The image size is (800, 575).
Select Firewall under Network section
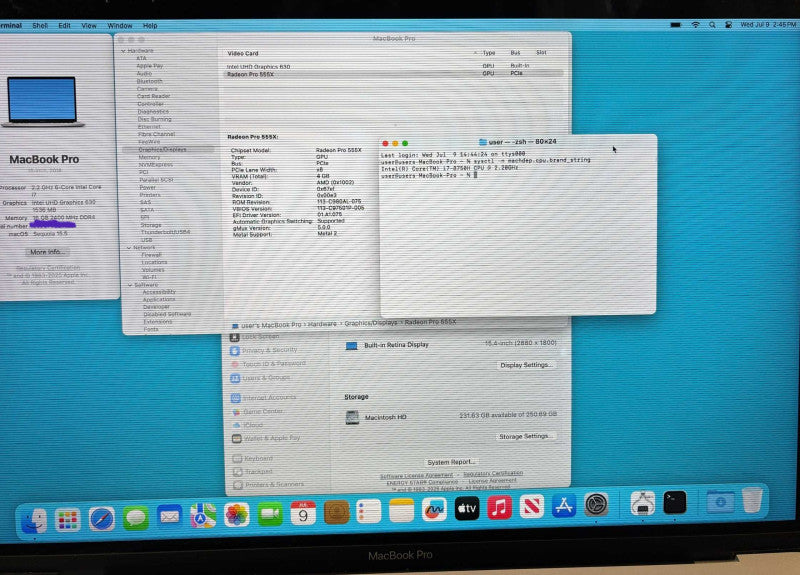tap(151, 255)
